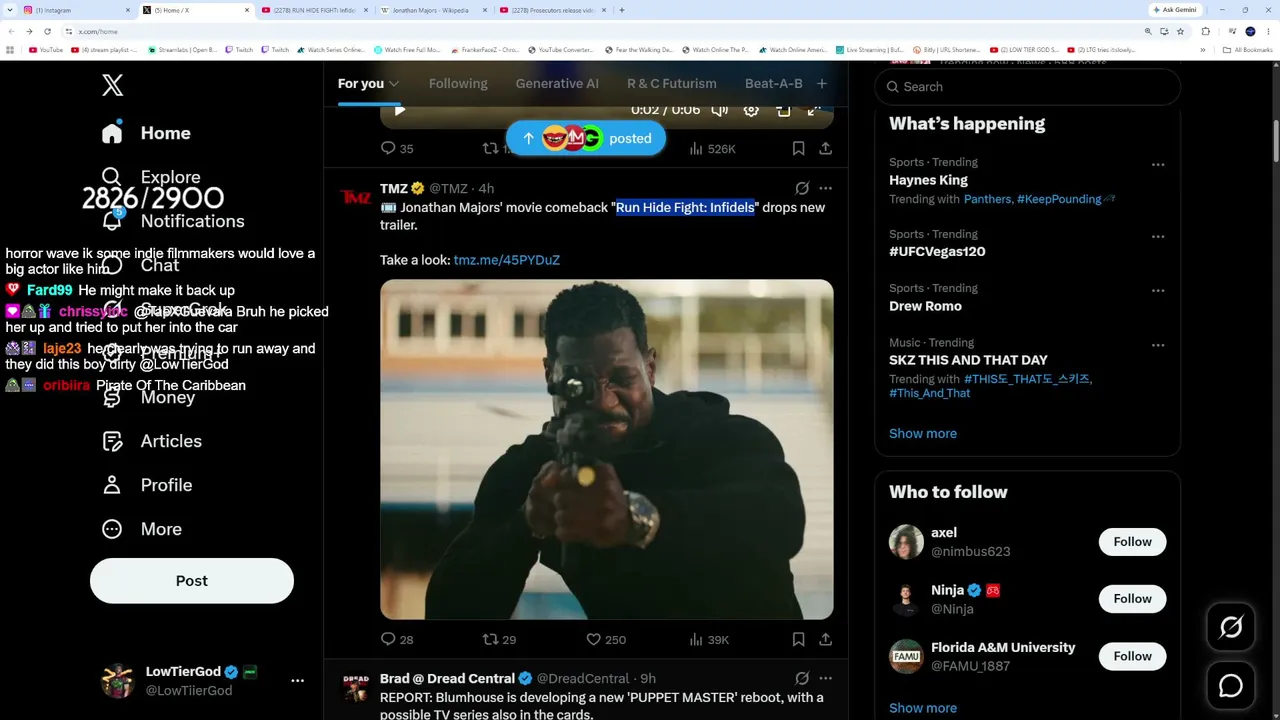1280x720 pixels.
Task: Go to Home in the left navigation
Action: pyautogui.click(x=147, y=133)
